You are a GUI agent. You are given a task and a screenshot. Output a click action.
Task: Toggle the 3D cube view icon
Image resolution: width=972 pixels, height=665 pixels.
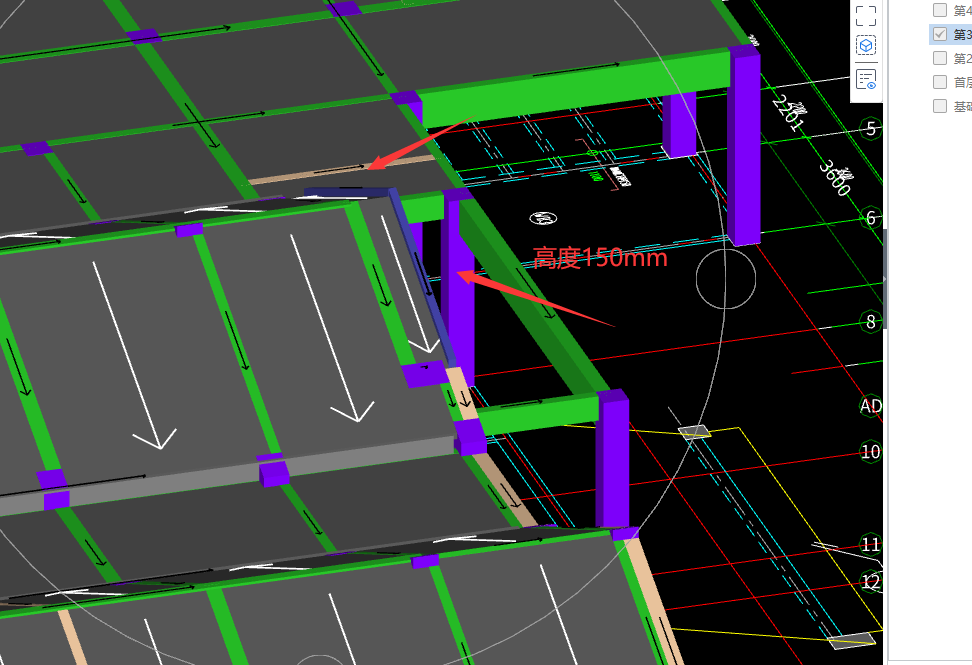pyautogui.click(x=865, y=46)
